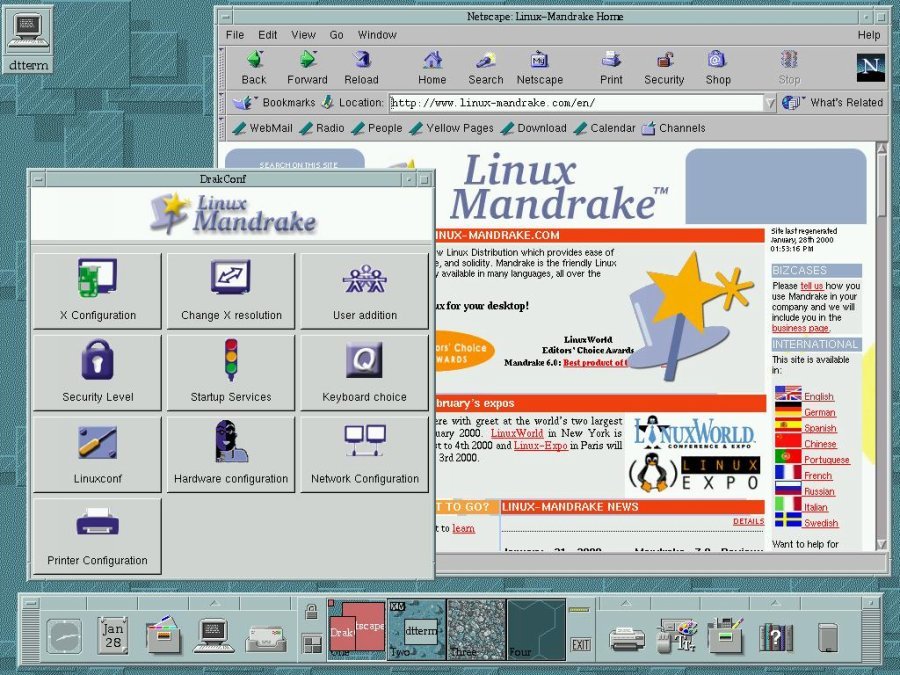Click the LinuxWorld link in article
The height and width of the screenshot is (675, 900).
coord(517,433)
